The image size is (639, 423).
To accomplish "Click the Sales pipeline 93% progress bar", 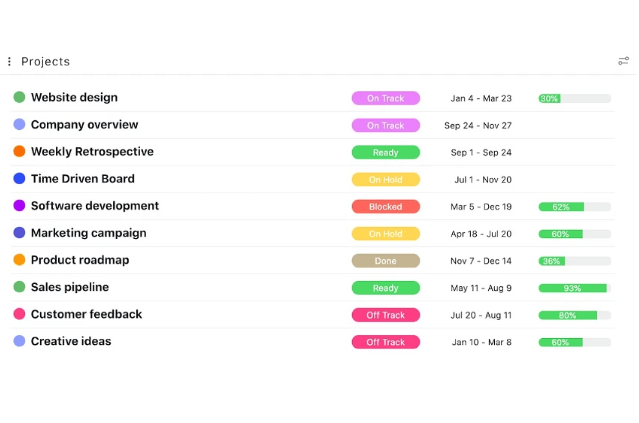I will 574,288.
